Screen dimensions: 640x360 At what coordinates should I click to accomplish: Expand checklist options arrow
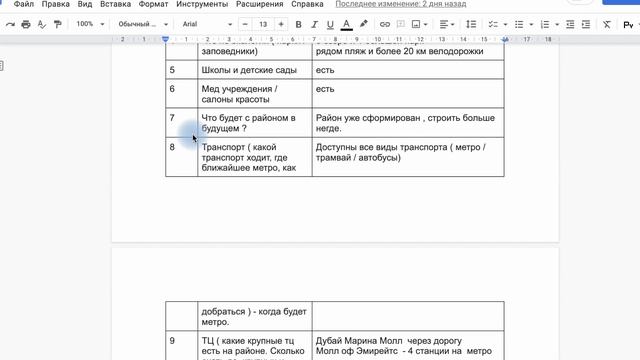pyautogui.click(x=505, y=24)
